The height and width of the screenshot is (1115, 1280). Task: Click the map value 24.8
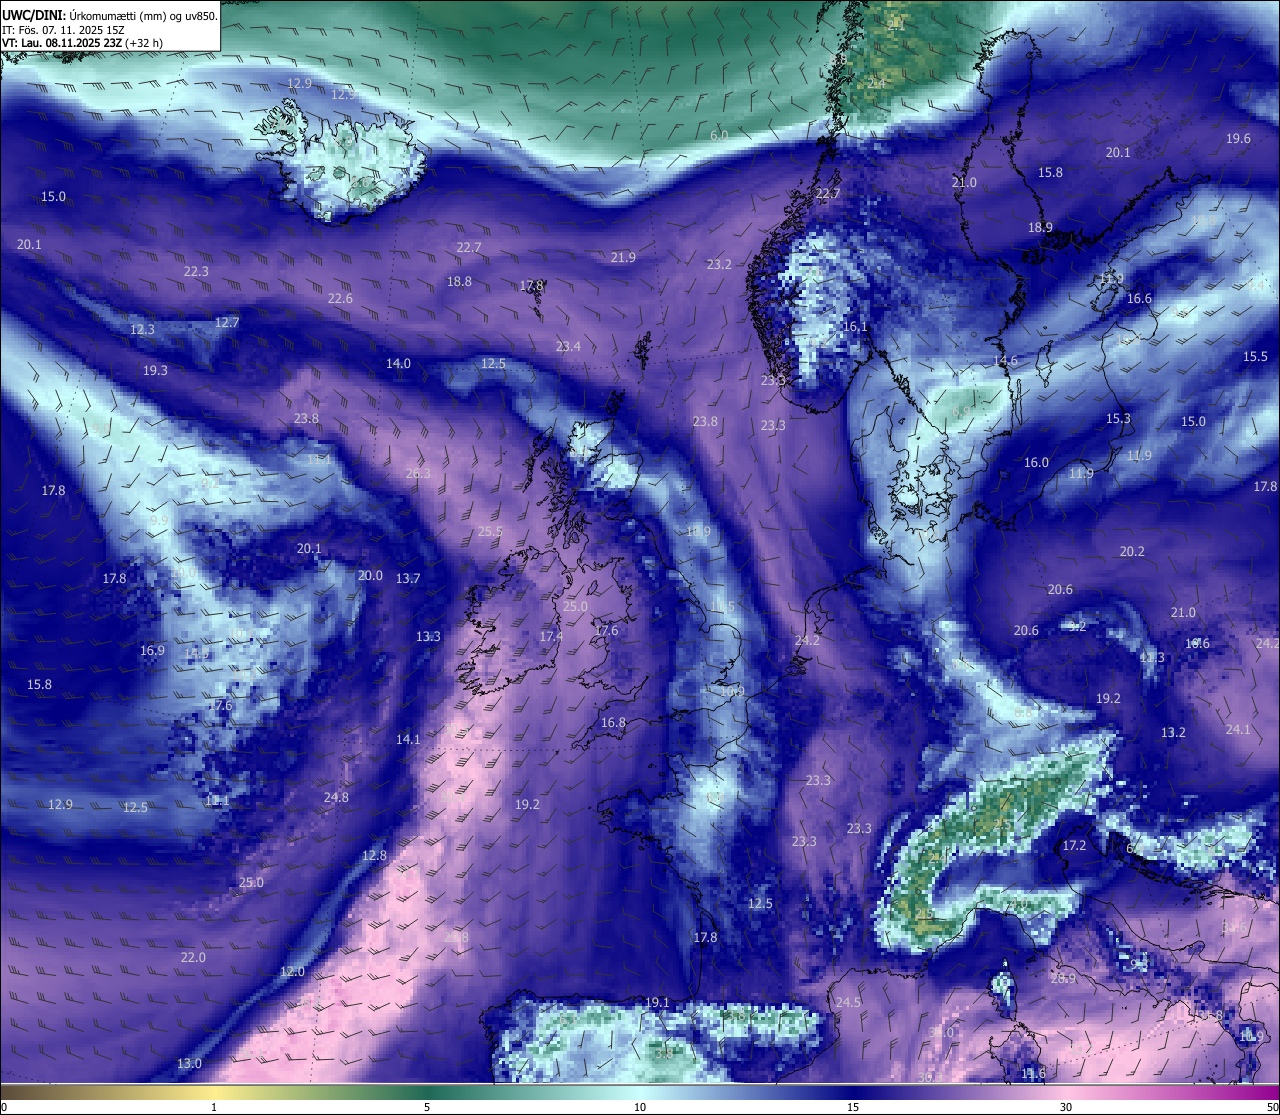pyautogui.click(x=336, y=797)
